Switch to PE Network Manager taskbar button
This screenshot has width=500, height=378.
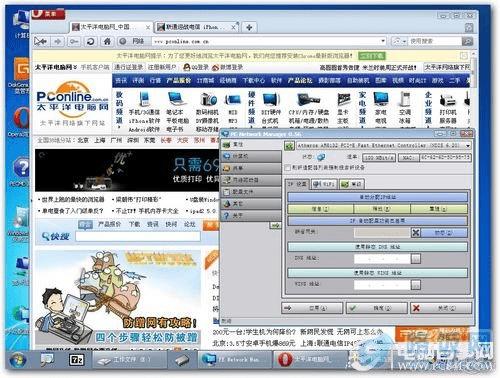coord(234,360)
